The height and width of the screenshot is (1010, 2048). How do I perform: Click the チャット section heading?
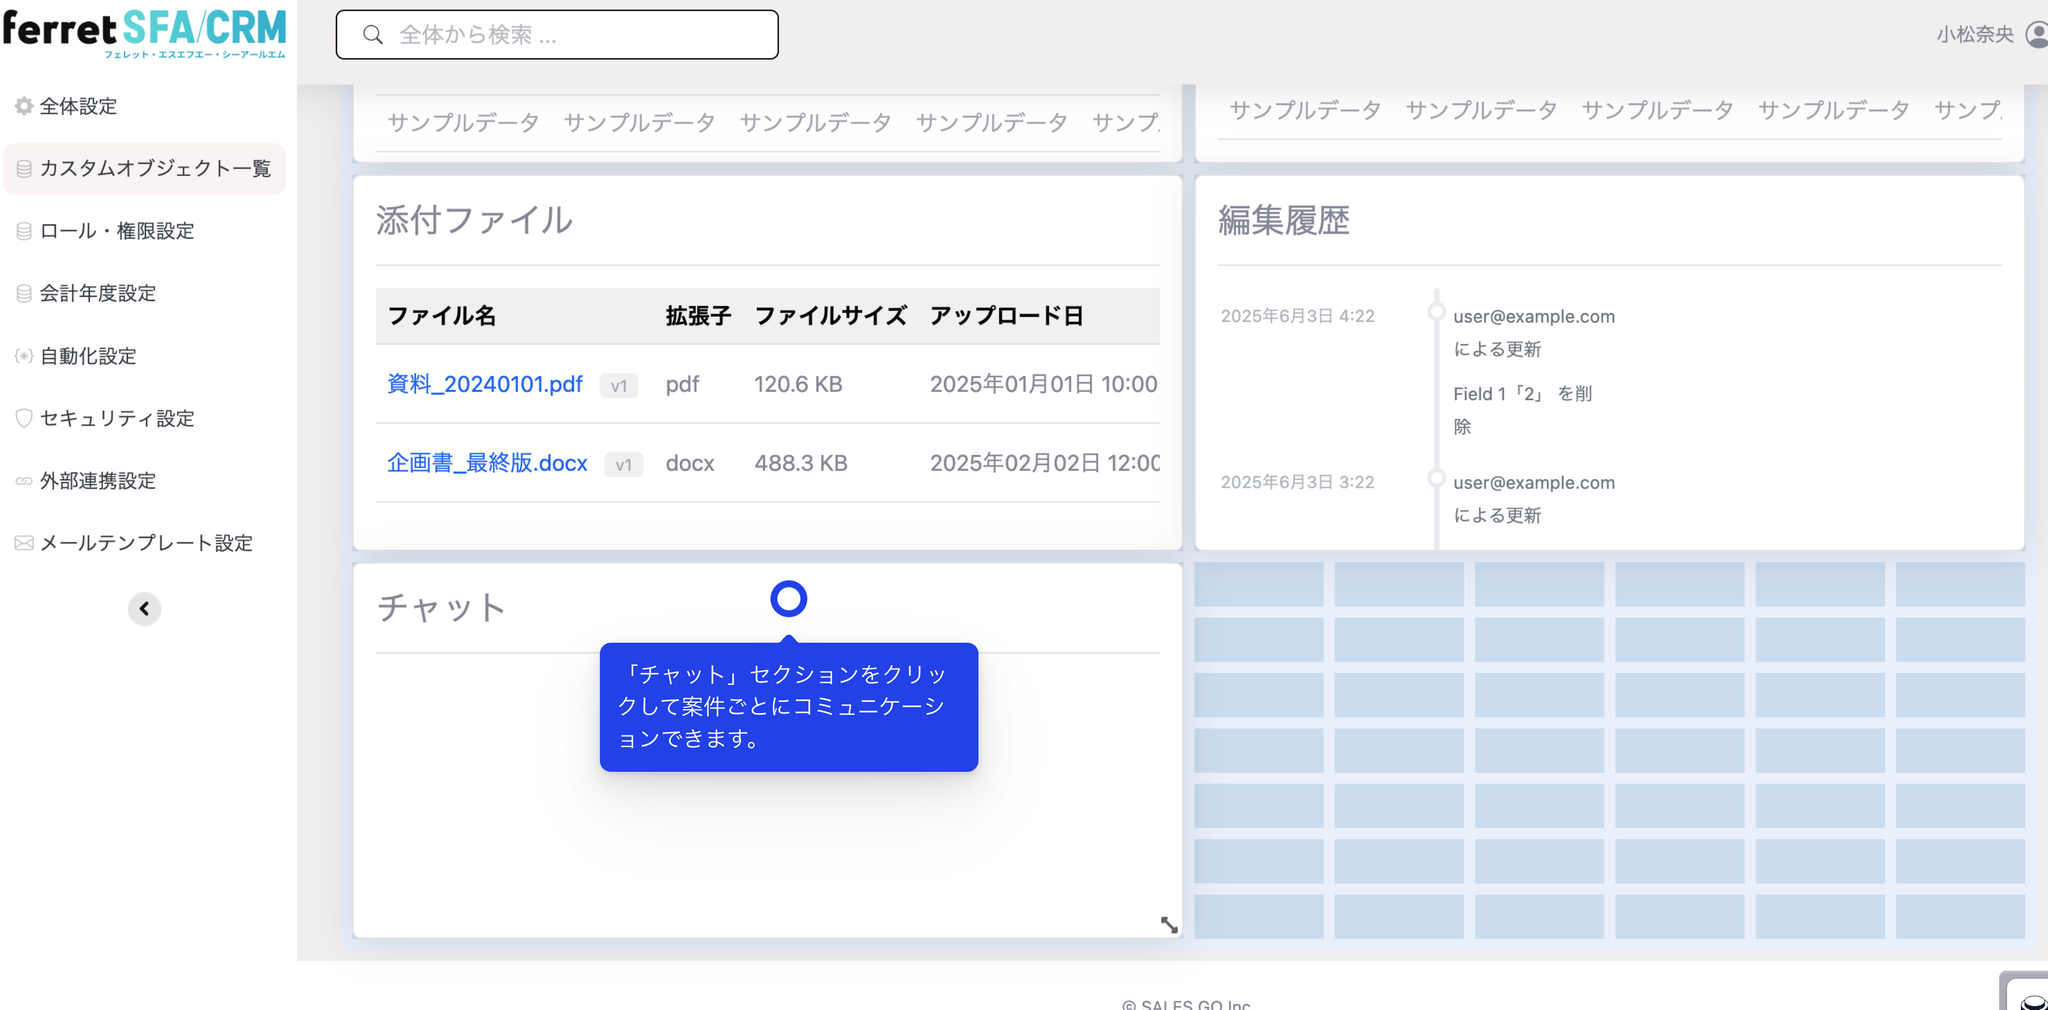click(x=441, y=607)
